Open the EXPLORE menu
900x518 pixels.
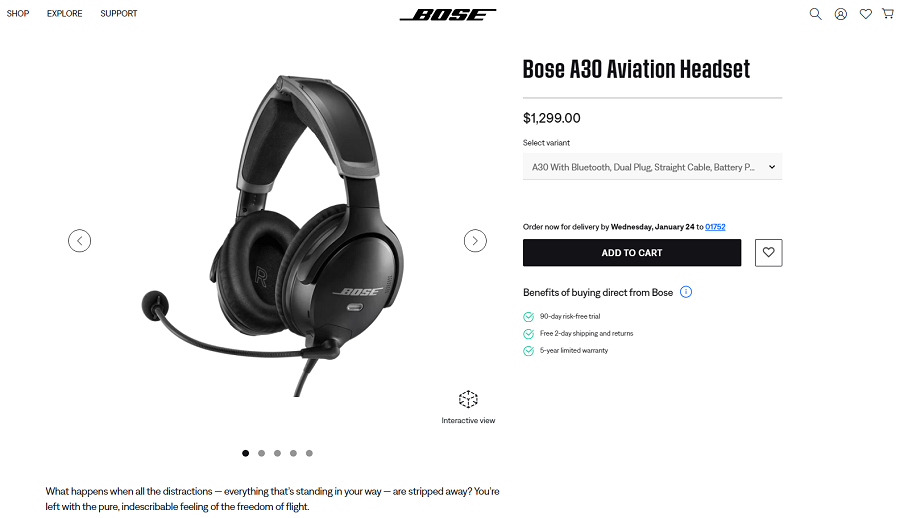pyautogui.click(x=64, y=13)
